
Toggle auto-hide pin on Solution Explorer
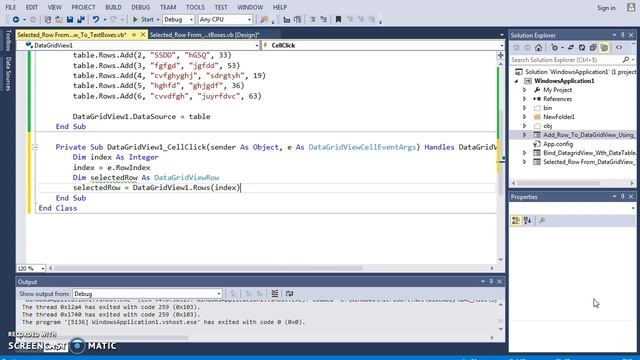tap(622, 35)
